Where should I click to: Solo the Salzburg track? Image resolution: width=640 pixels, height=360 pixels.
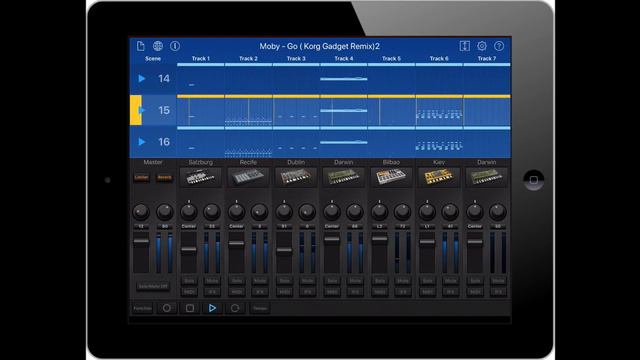189,281
